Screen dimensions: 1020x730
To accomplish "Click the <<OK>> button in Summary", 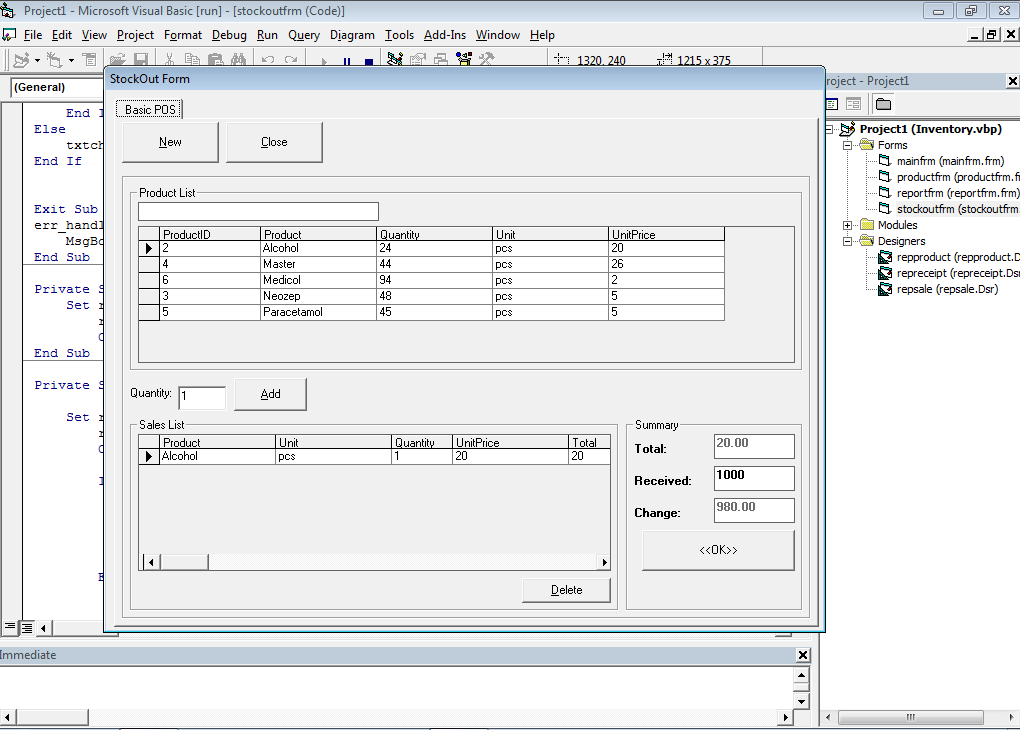I will 718,550.
